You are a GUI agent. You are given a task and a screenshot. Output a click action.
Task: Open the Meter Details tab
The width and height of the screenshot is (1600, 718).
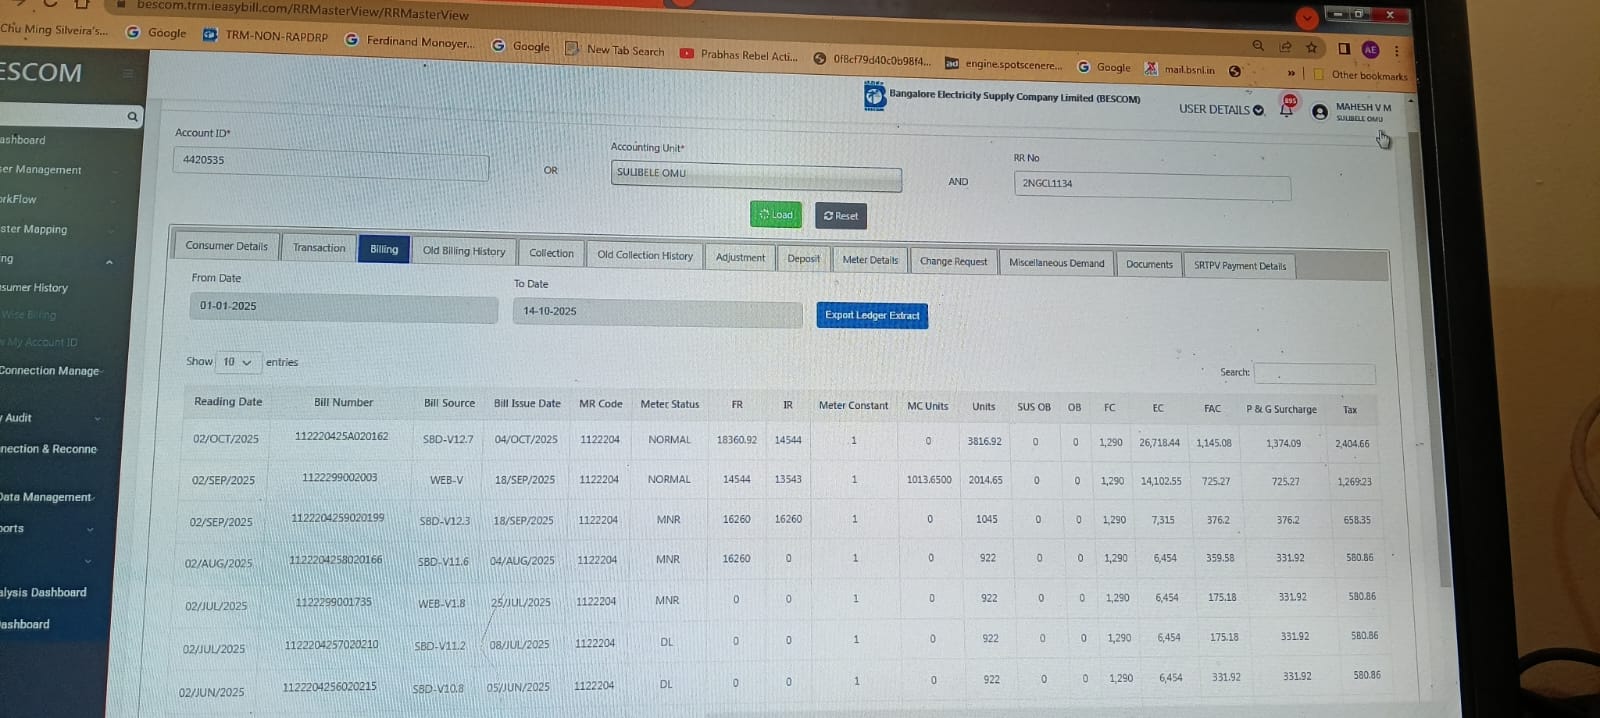(870, 260)
